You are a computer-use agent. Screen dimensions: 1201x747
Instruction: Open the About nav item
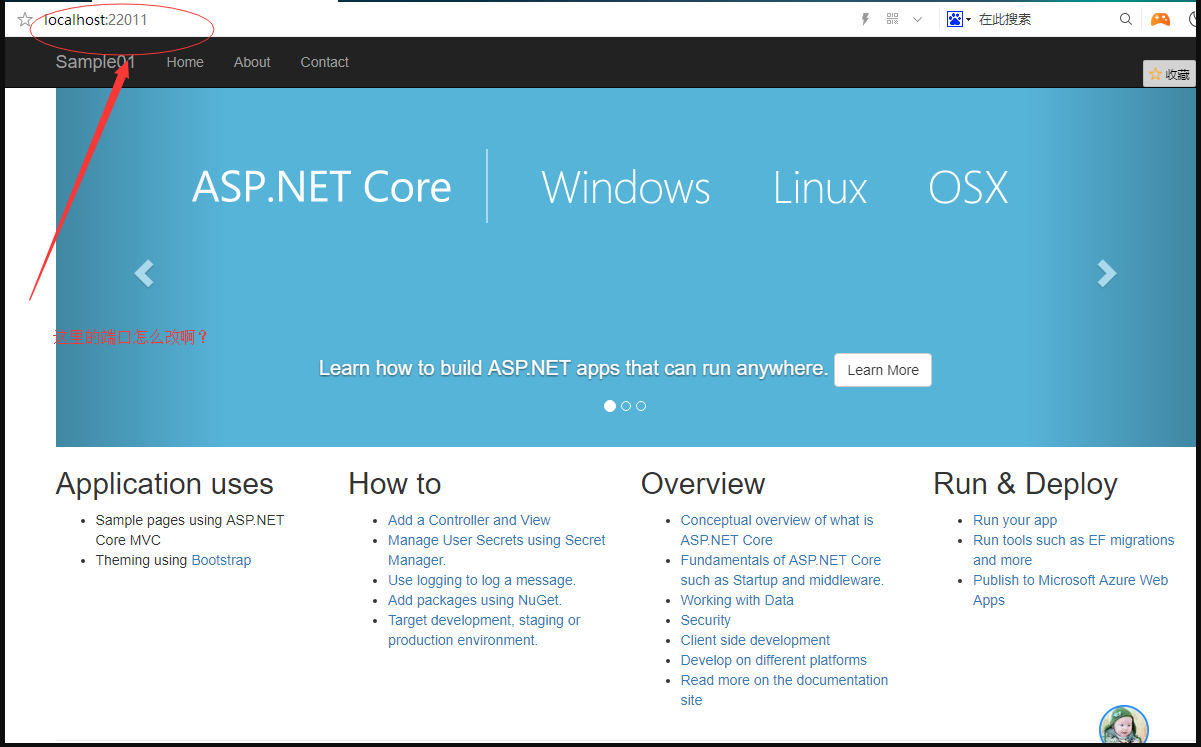tap(252, 62)
